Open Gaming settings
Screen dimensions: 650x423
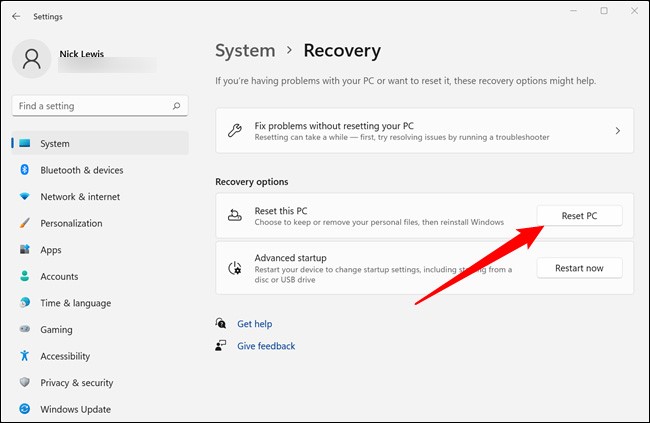(56, 330)
